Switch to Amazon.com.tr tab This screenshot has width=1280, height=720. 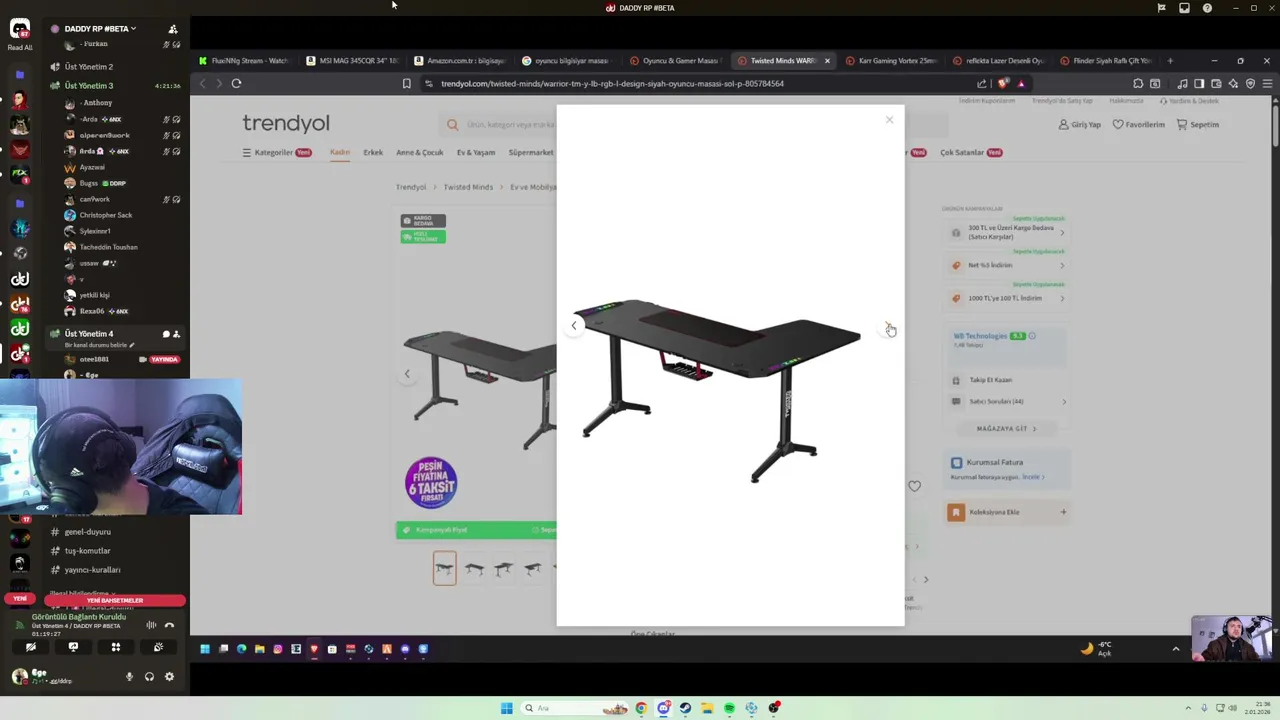[460, 61]
